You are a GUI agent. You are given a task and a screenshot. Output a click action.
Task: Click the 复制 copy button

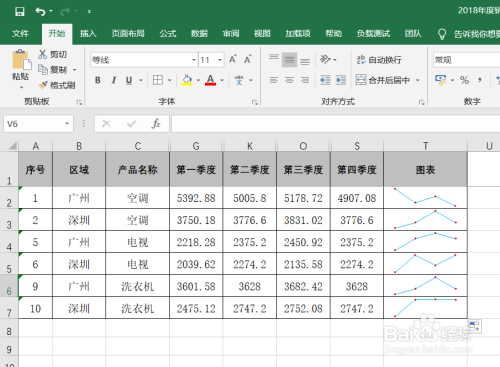pos(53,70)
